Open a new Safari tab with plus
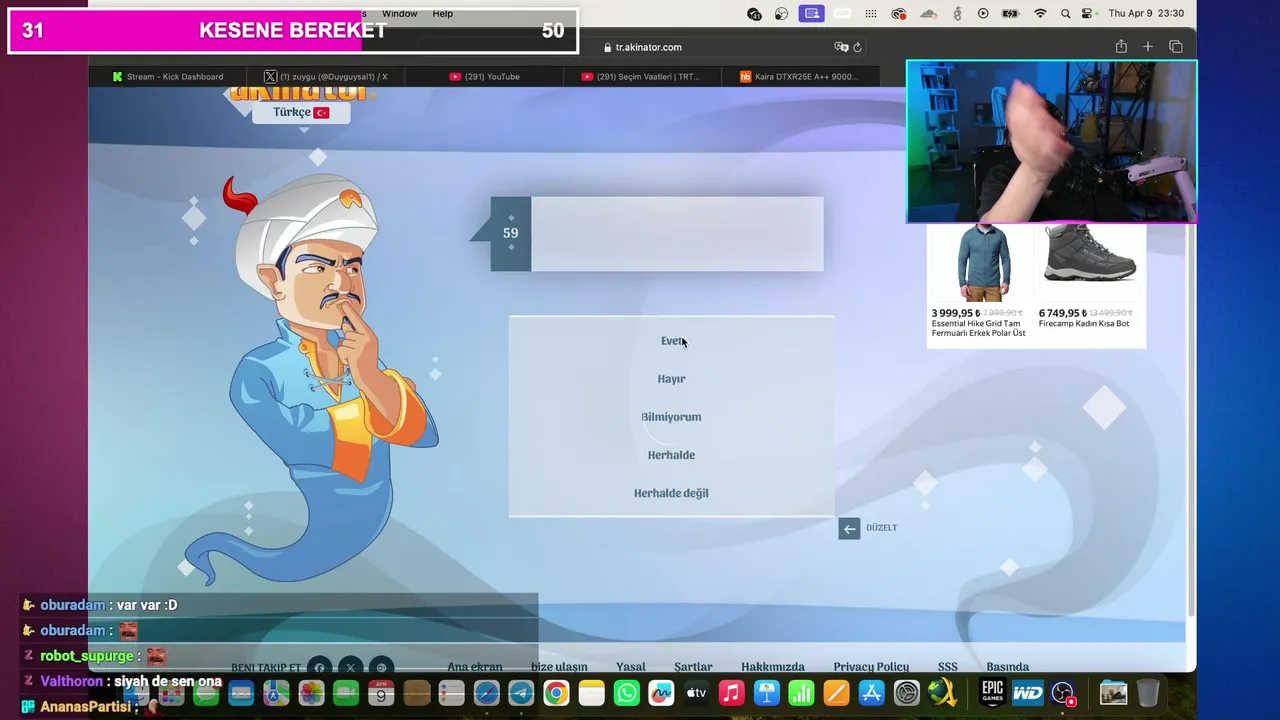Screen dimensions: 1280x720 (1148, 47)
